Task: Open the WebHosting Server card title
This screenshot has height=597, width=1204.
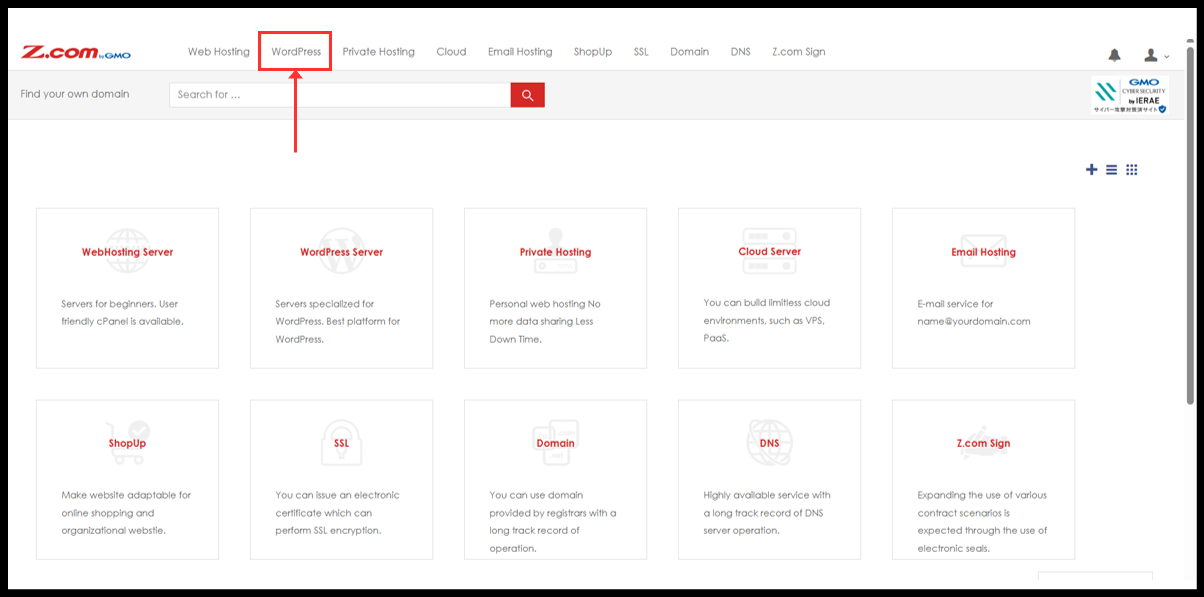Action: pos(127,253)
